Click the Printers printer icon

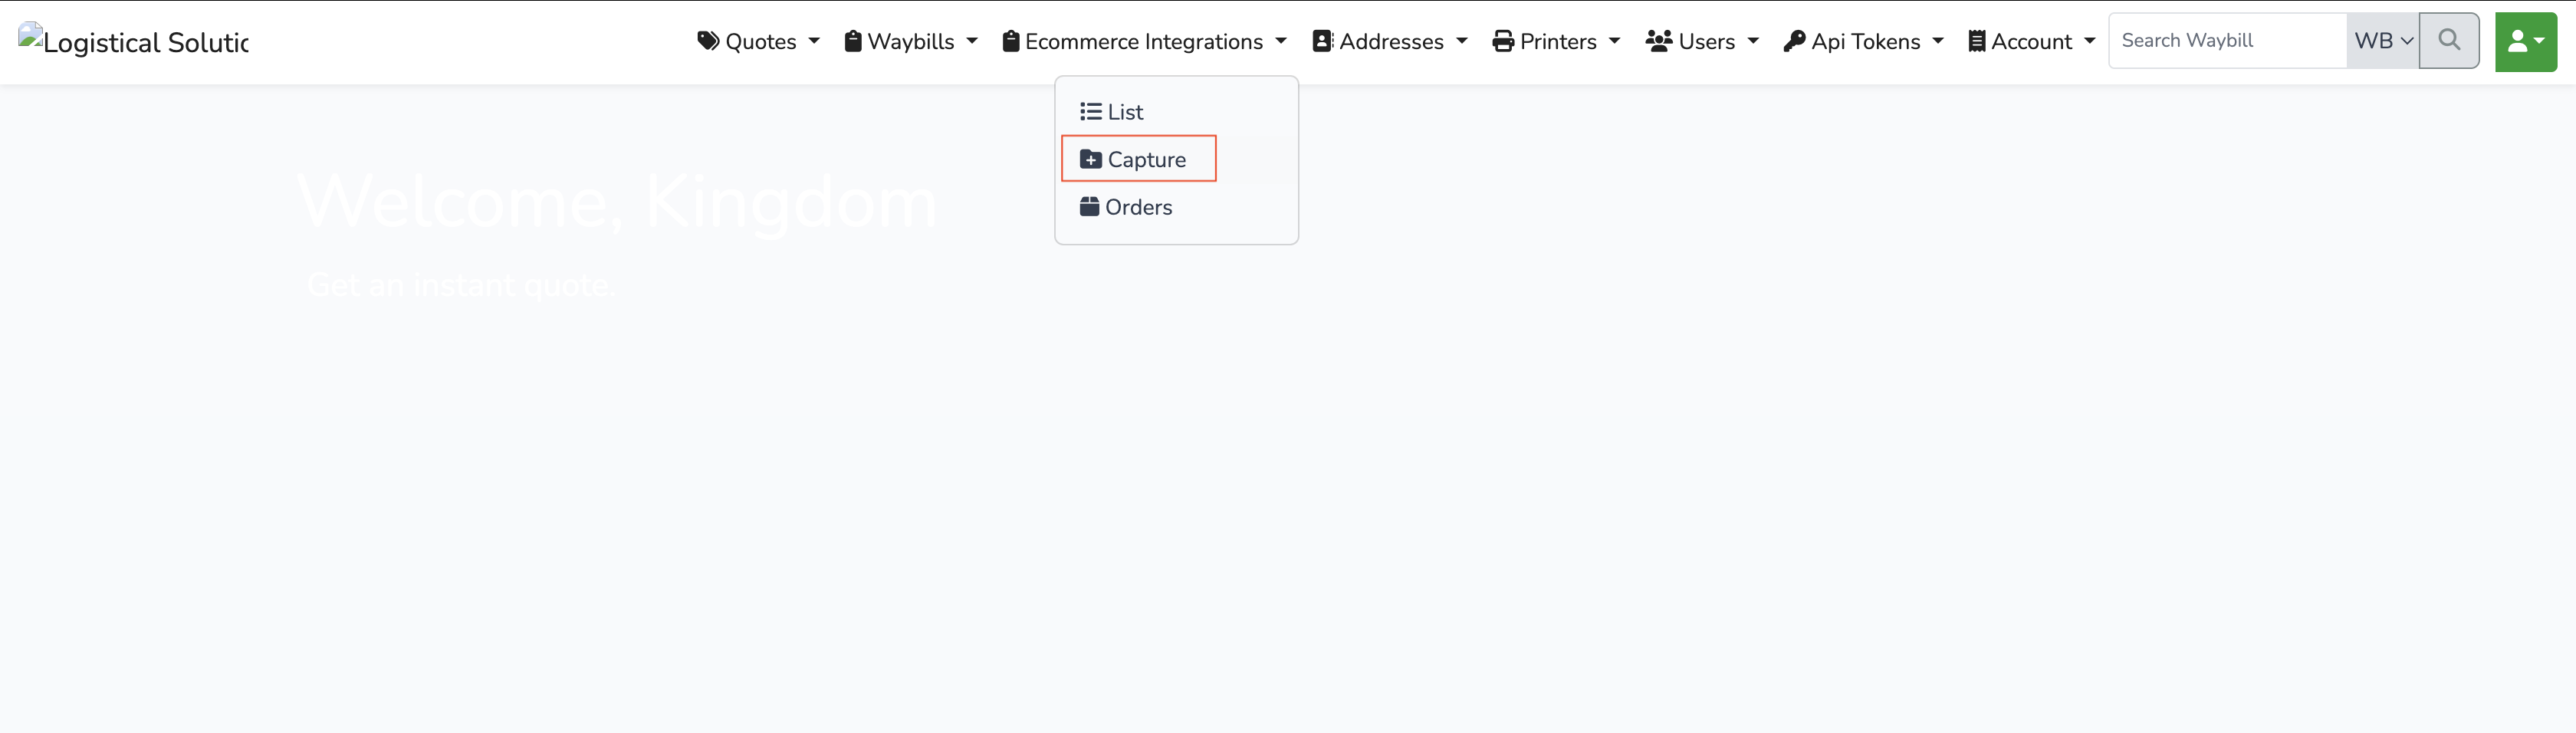point(1504,41)
